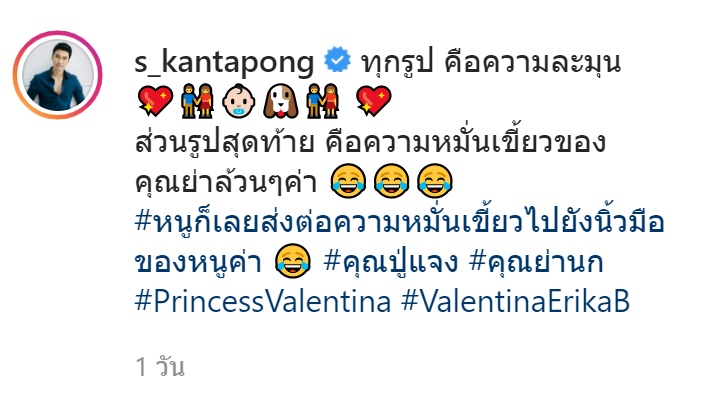Open the #ValentinaErikaB hashtag
This screenshot has height=410, width=720.
[515, 302]
